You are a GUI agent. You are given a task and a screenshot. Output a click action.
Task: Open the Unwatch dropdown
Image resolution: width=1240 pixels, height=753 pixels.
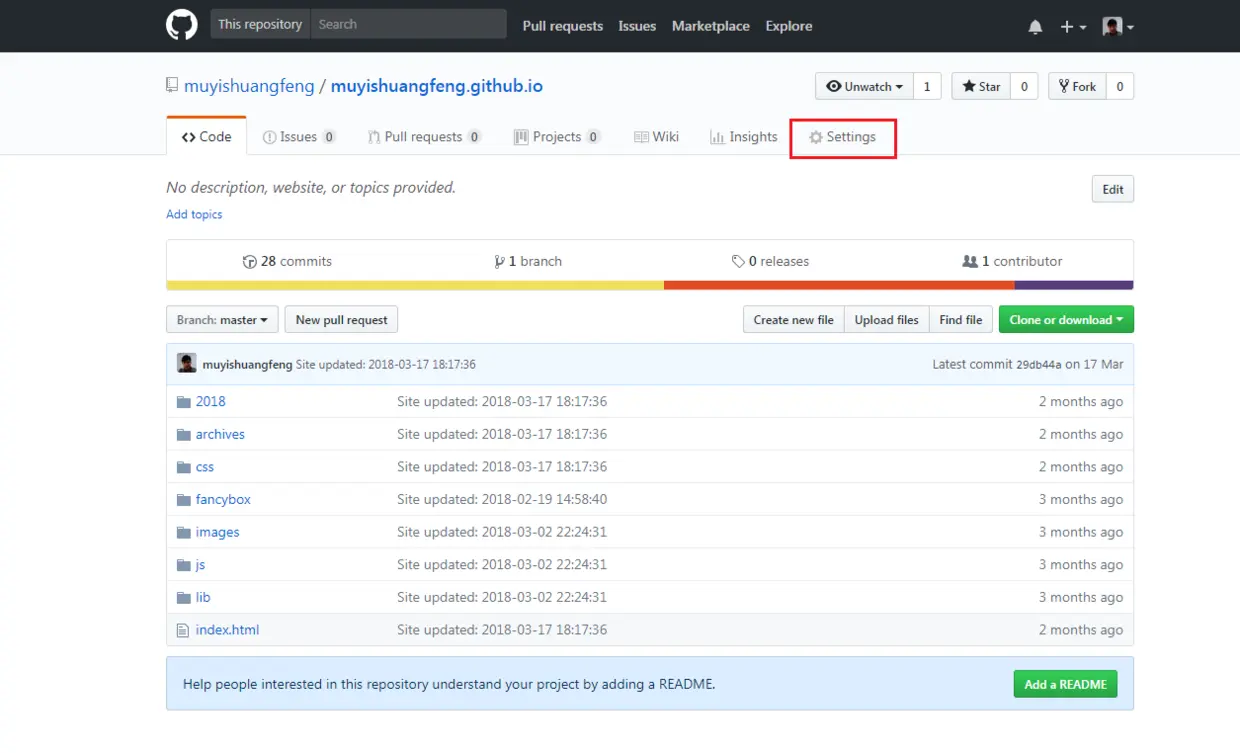pos(864,87)
